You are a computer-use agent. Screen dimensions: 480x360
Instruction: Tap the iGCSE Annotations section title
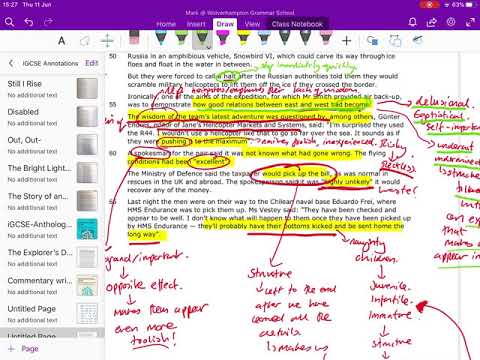coord(50,63)
